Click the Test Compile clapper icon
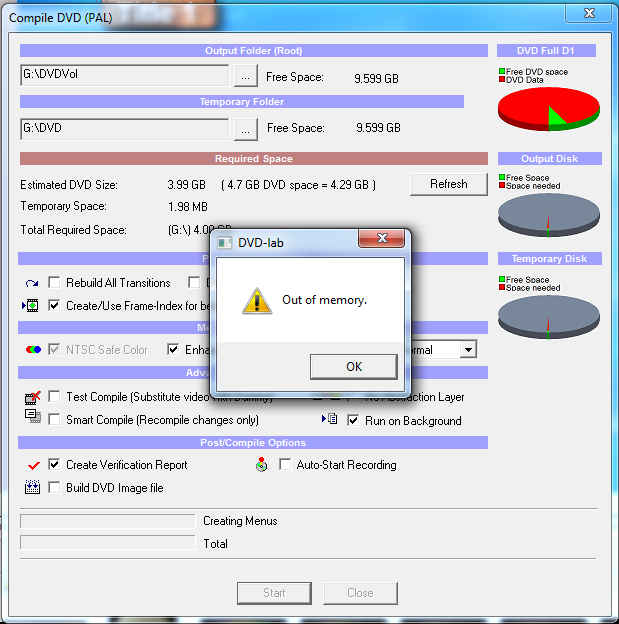Screen dimensions: 619x624 coord(33,398)
